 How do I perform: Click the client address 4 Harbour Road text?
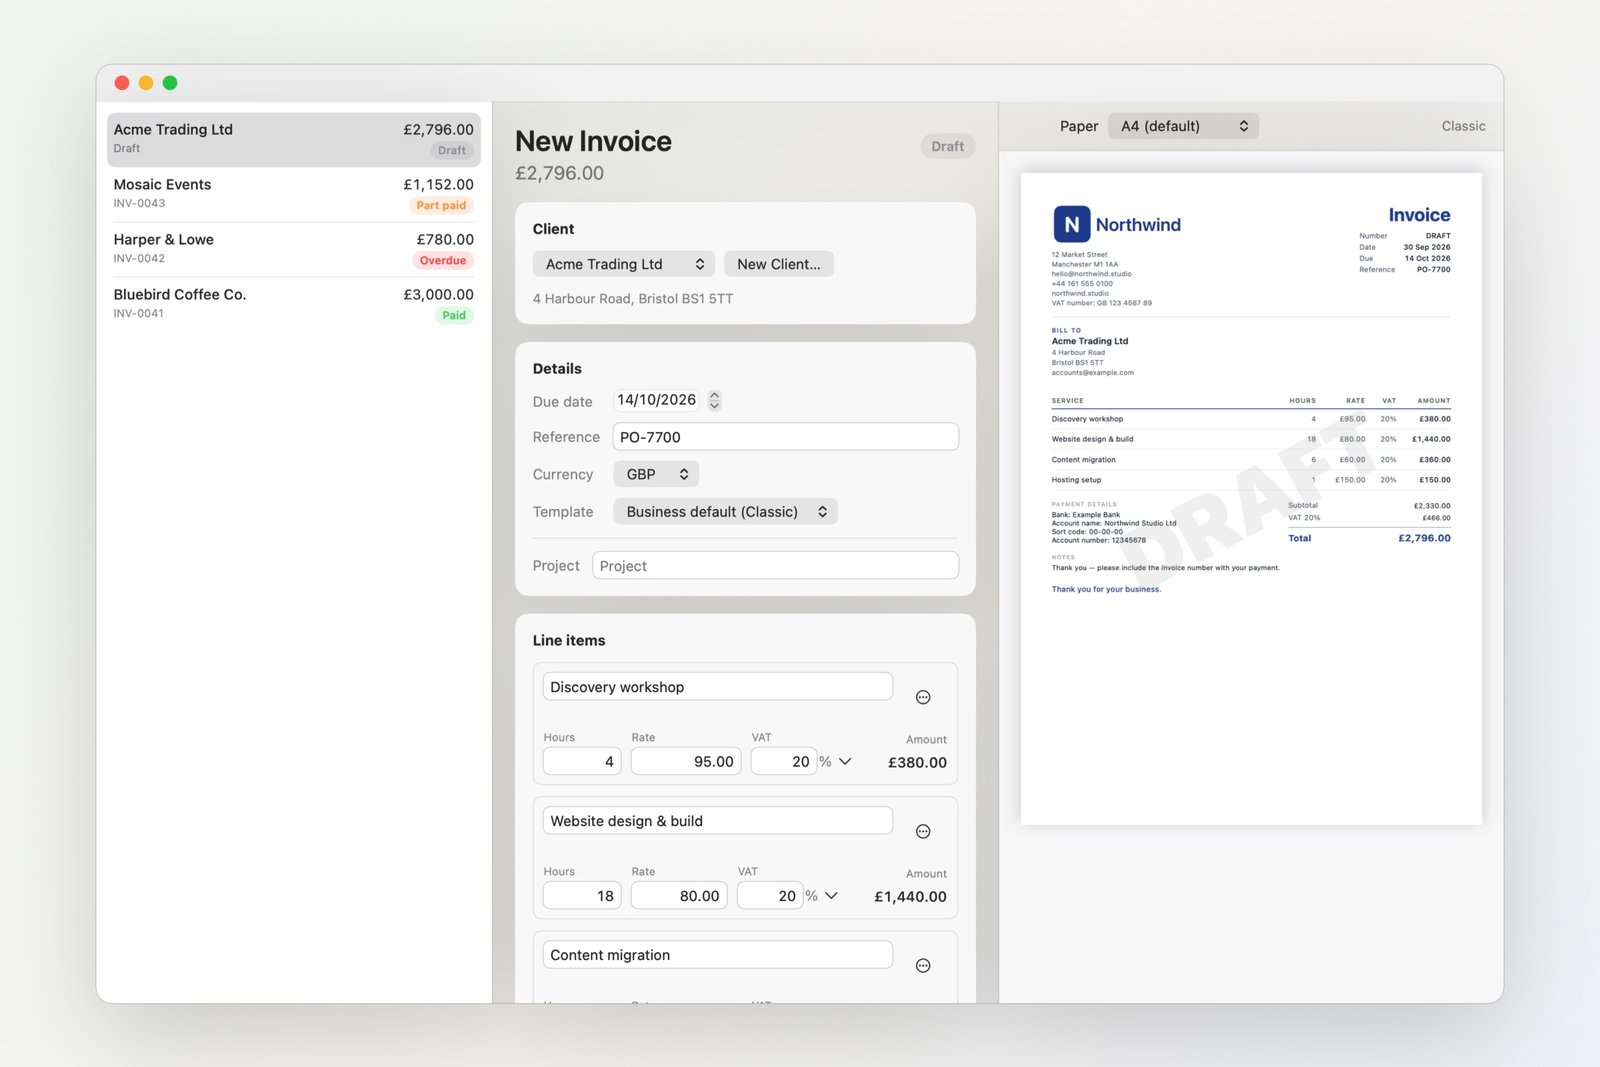coord(633,299)
